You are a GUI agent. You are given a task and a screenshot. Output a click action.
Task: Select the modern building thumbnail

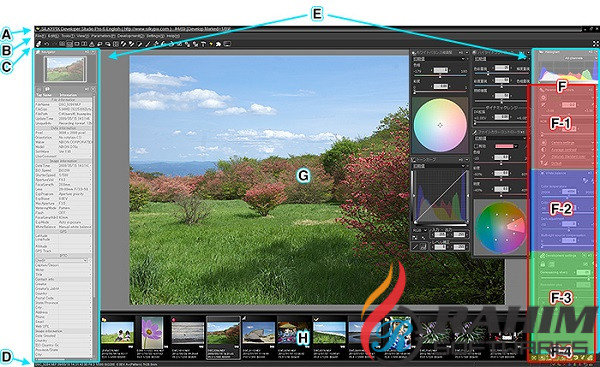pyautogui.click(x=259, y=332)
